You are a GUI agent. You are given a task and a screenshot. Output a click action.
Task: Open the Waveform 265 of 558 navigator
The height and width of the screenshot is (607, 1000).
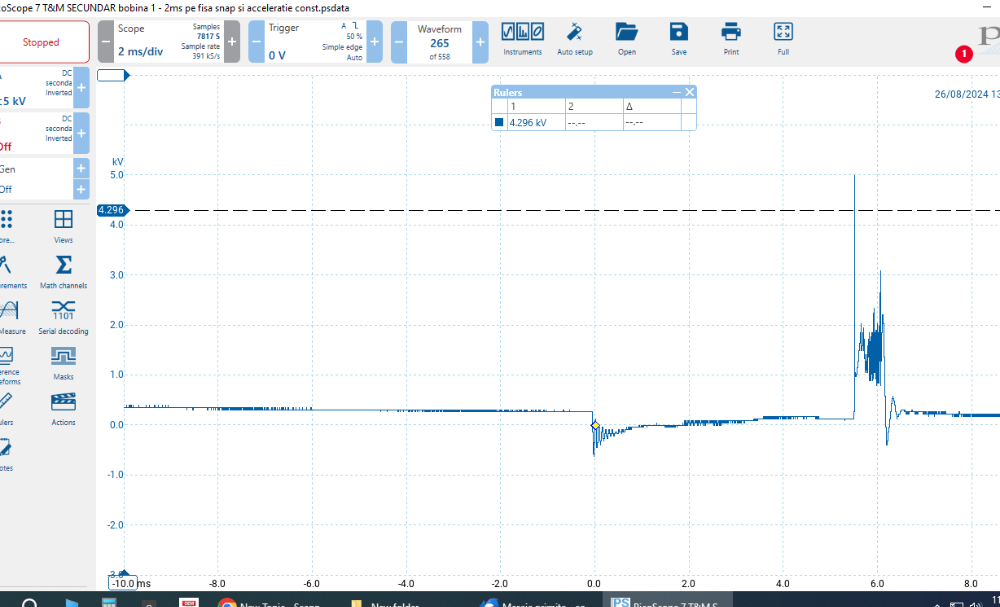click(x=439, y=42)
